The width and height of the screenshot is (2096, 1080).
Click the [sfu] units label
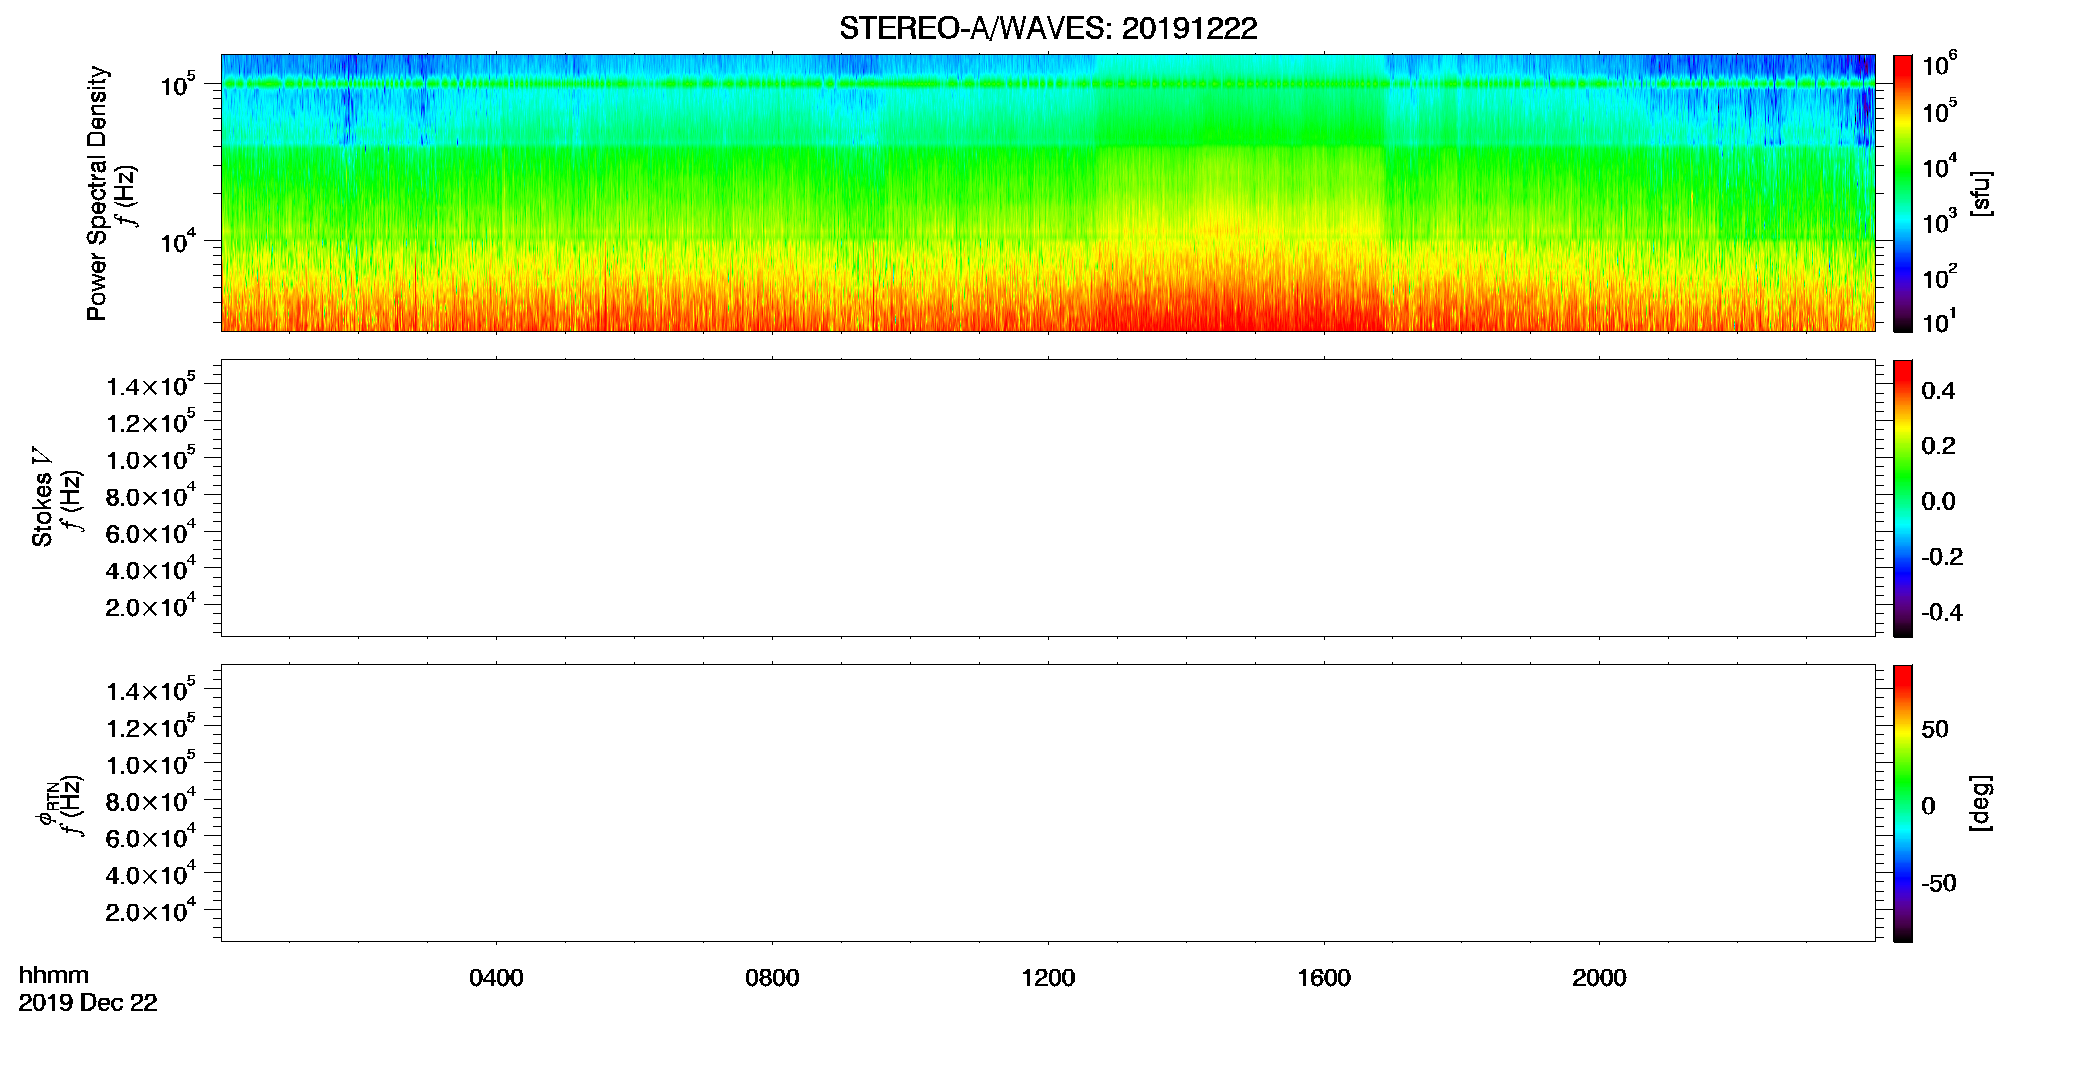[1981, 193]
